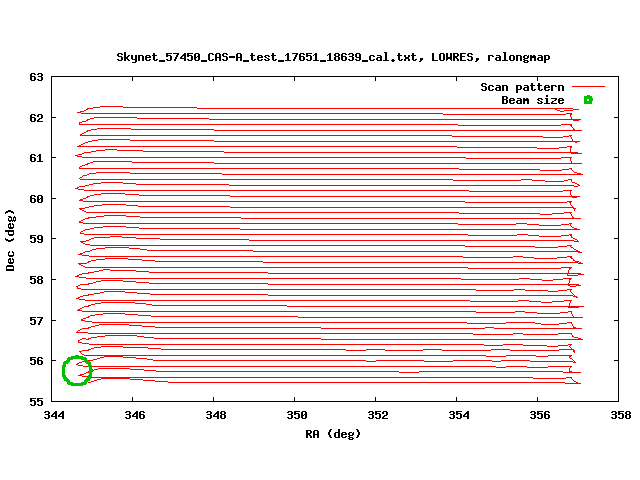
Task: Select the 'Scan pattern' legend label
Action: pos(522,87)
